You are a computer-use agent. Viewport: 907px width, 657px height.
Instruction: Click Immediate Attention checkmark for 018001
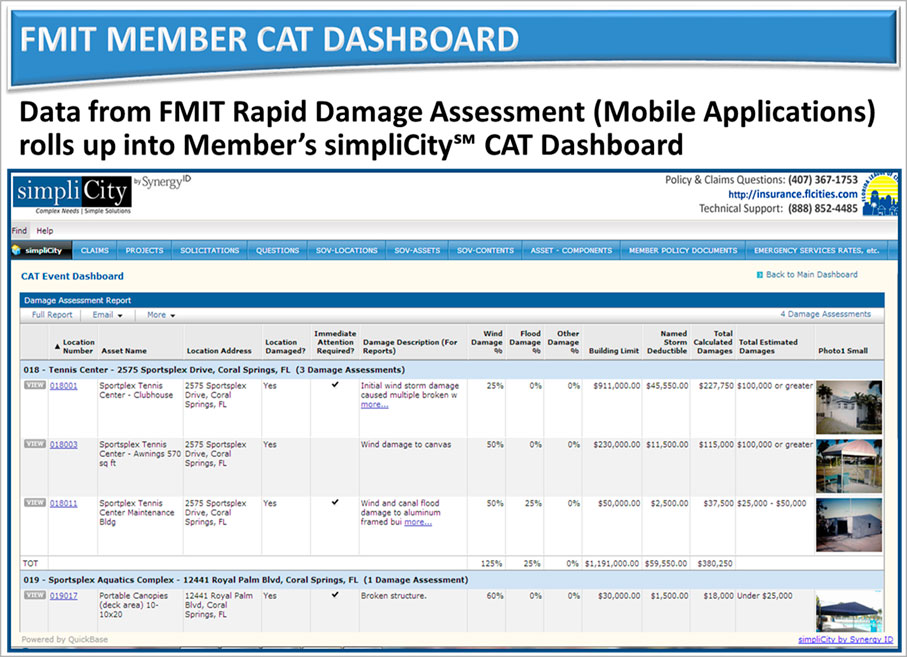coord(335,385)
